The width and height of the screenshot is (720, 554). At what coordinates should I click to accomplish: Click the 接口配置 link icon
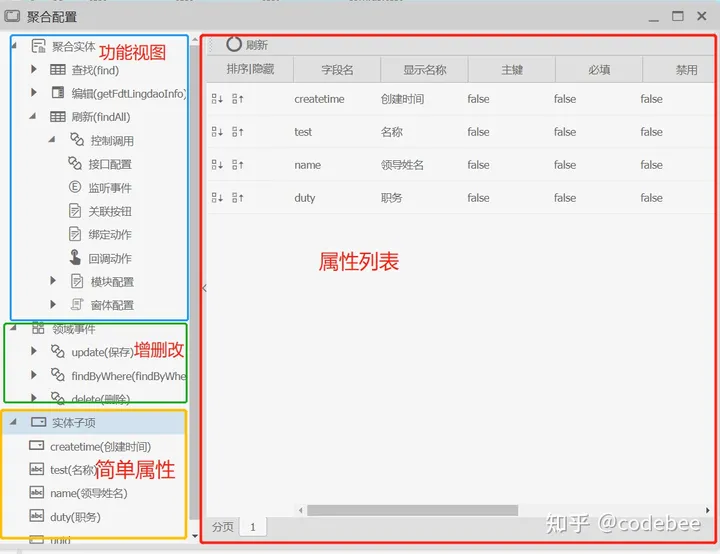(x=75, y=163)
